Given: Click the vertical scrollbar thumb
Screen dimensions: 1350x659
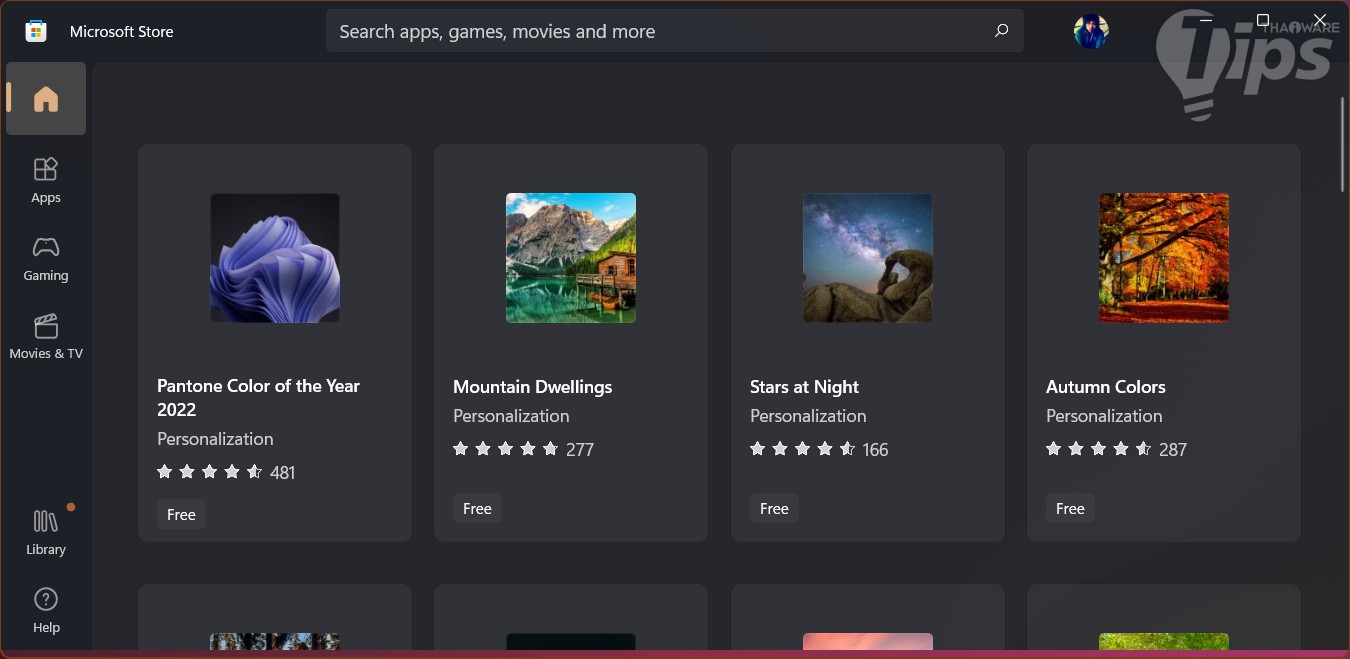Looking at the screenshot, I should (x=1343, y=143).
